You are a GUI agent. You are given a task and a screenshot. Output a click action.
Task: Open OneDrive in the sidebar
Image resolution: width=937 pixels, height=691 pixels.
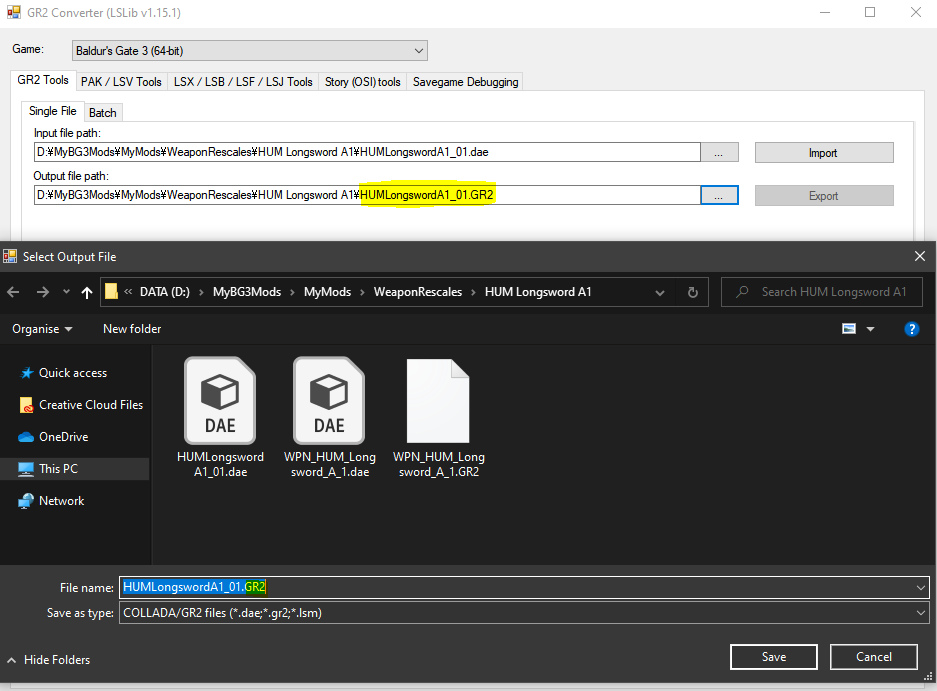point(53,437)
